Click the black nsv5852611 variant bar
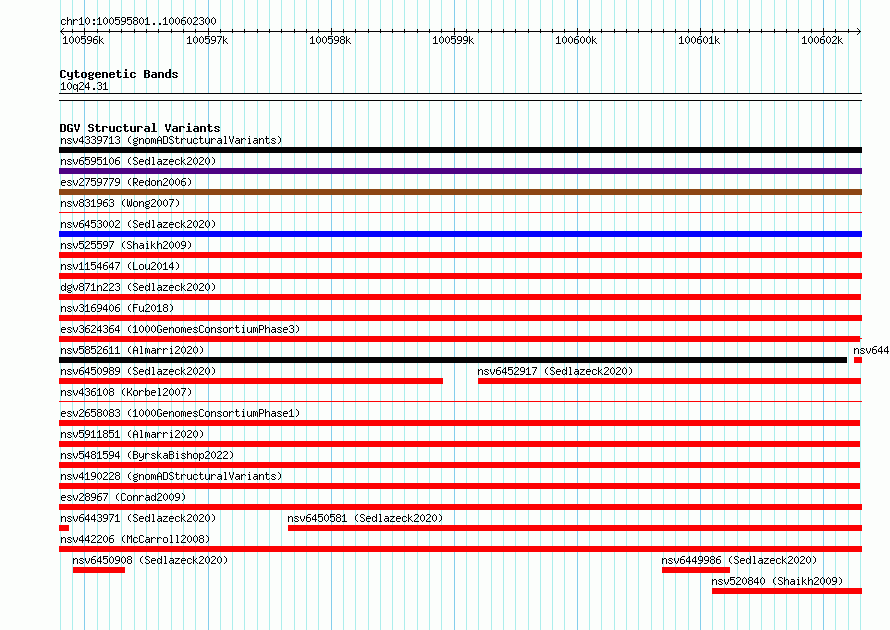Image resolution: width=890 pixels, height=630 pixels. [453, 360]
